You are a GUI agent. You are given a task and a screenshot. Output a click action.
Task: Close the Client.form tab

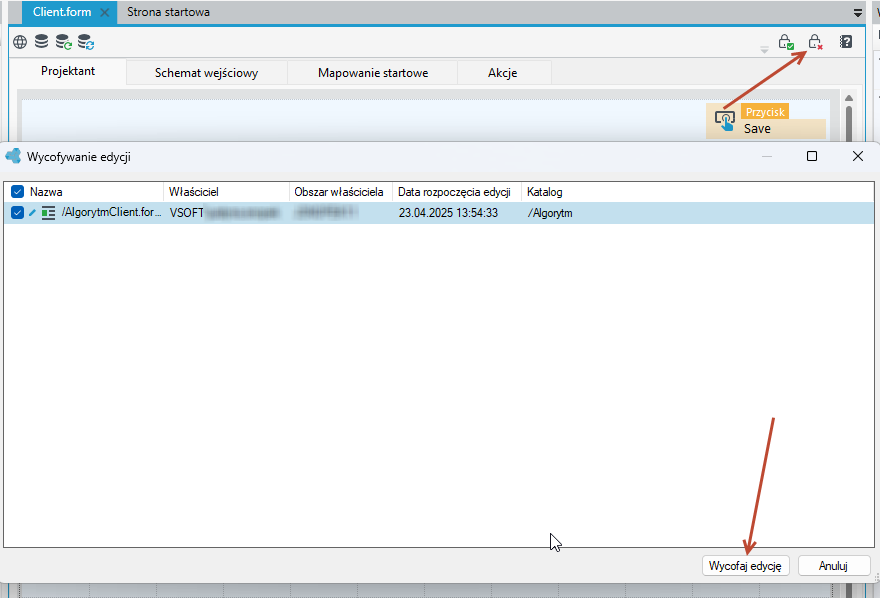104,12
